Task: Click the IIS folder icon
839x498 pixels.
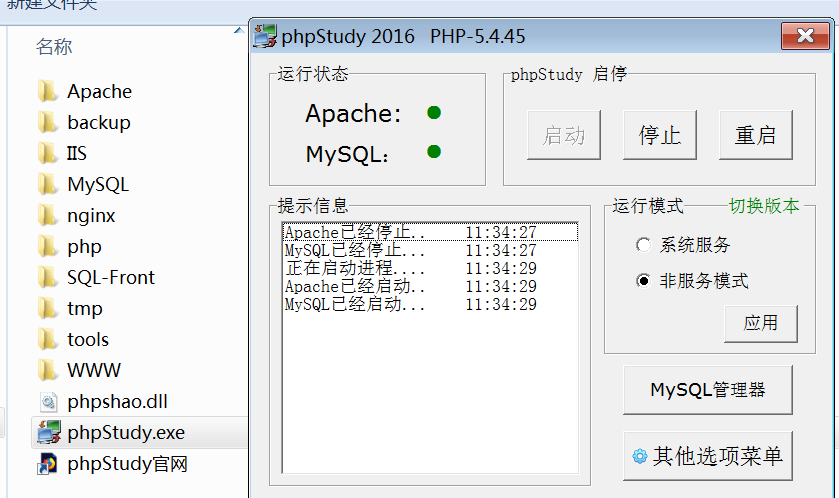Action: [x=48, y=154]
